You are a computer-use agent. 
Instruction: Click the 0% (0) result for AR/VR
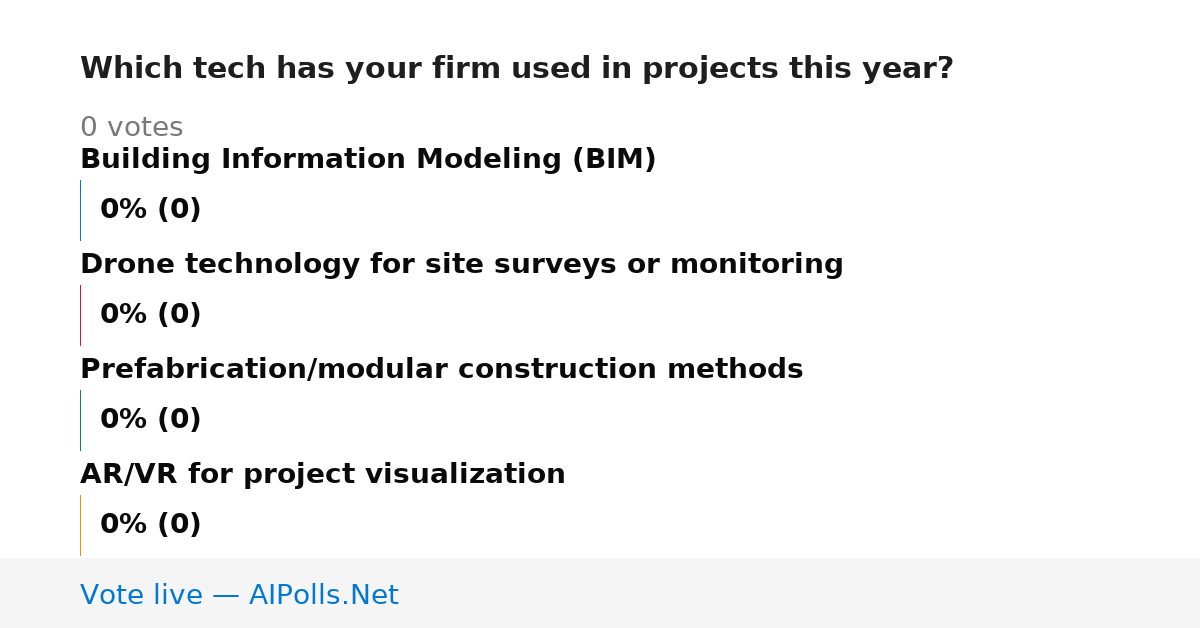(150, 525)
